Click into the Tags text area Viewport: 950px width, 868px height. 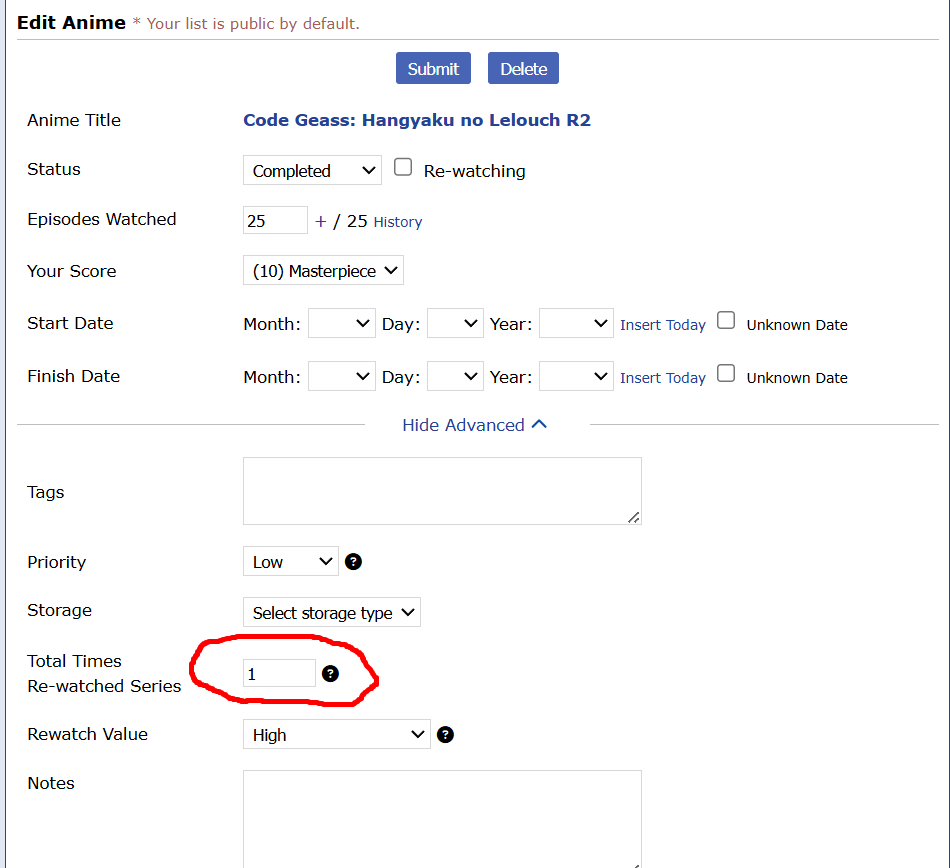pos(442,491)
